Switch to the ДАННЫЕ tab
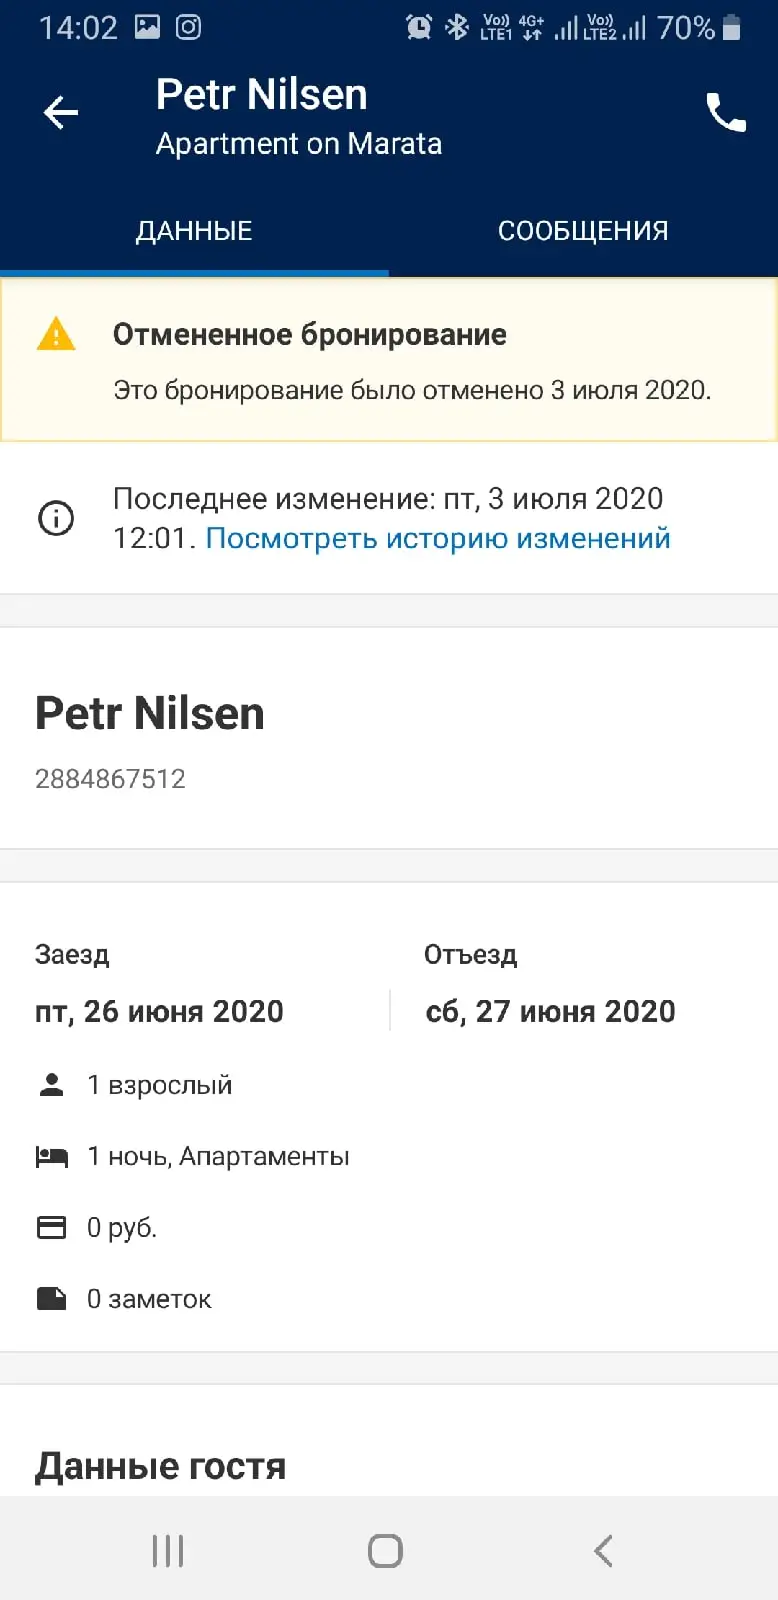The width and height of the screenshot is (778, 1600). pos(194,231)
